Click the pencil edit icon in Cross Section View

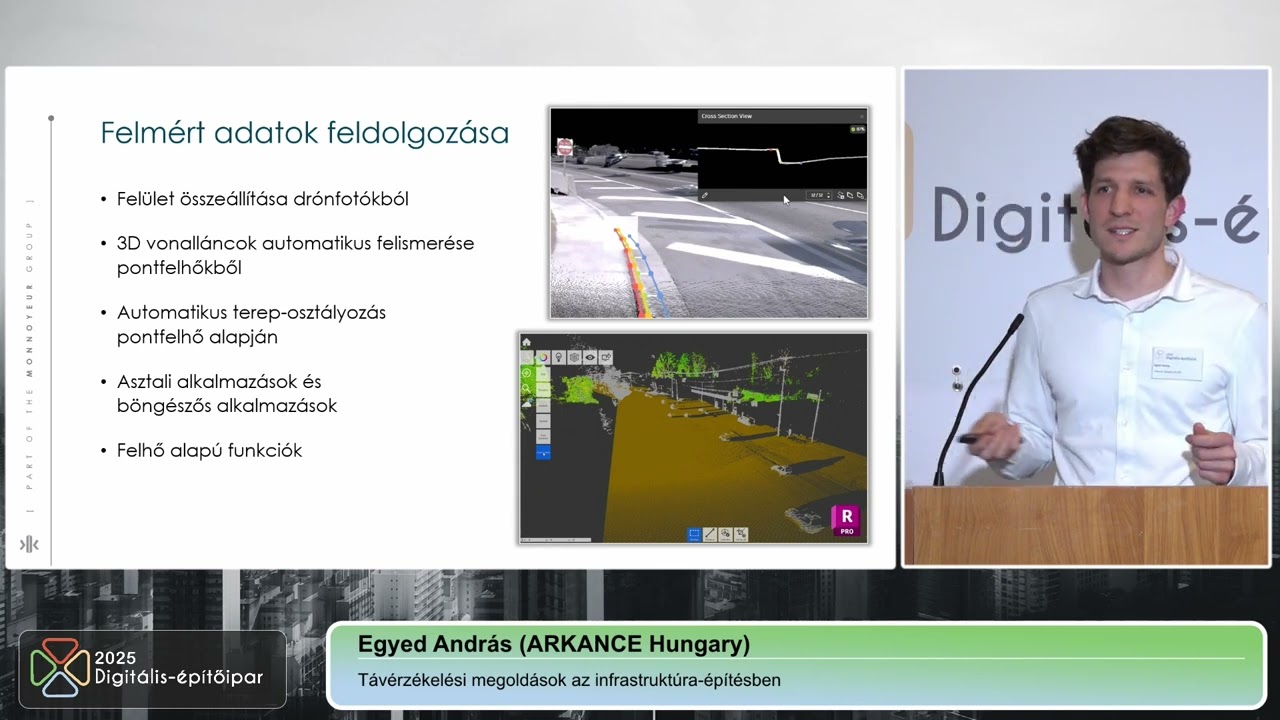click(x=705, y=195)
